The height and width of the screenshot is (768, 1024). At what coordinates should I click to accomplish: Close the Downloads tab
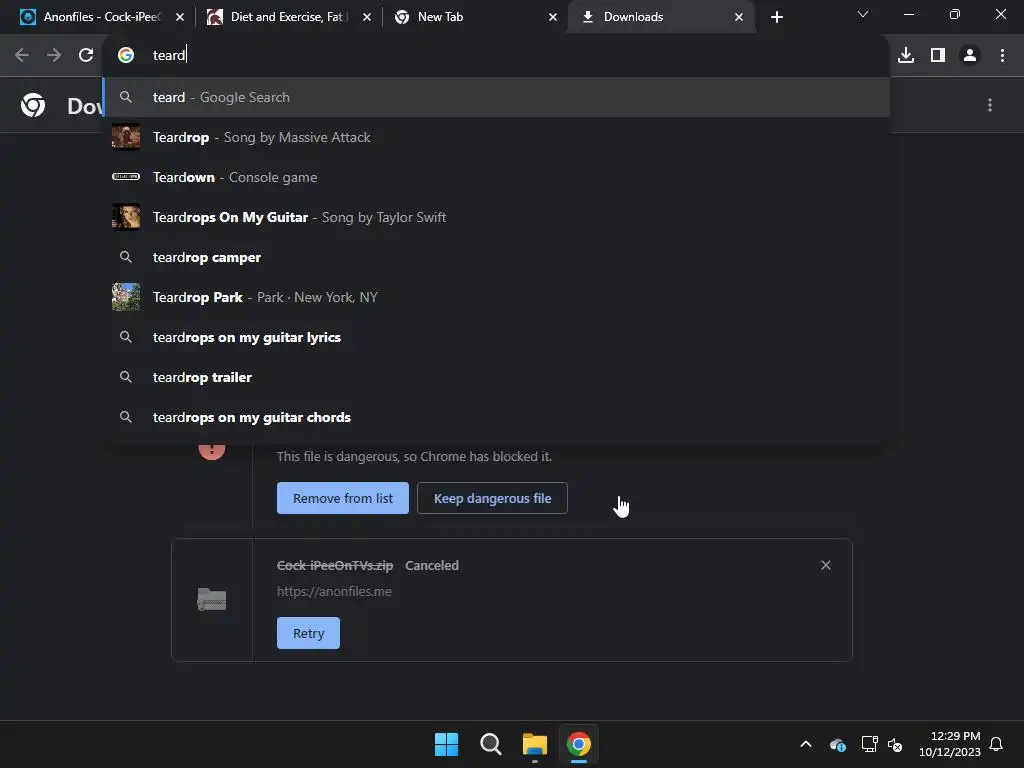(739, 17)
